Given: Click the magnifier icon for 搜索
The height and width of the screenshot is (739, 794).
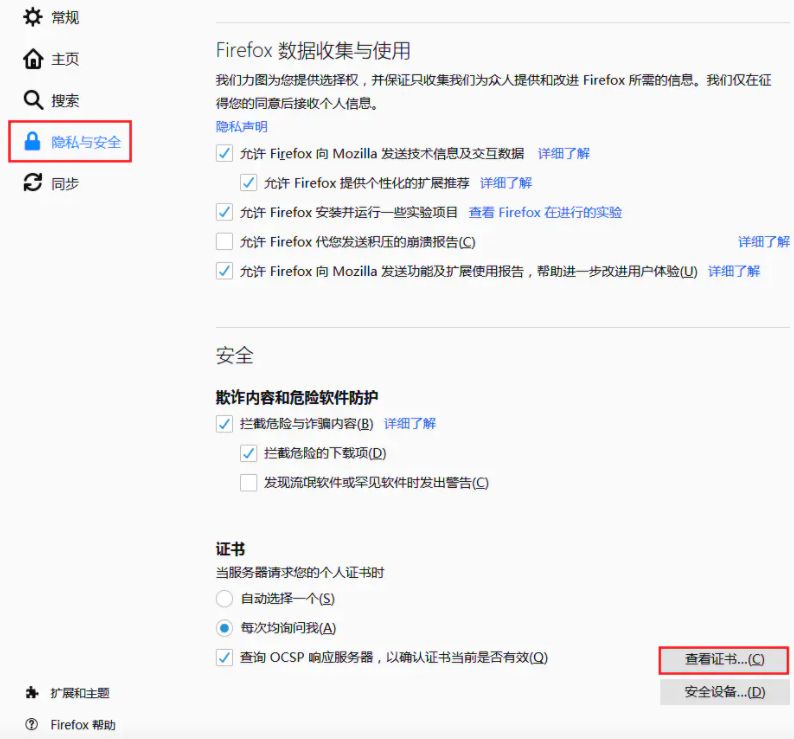Looking at the screenshot, I should (x=33, y=100).
